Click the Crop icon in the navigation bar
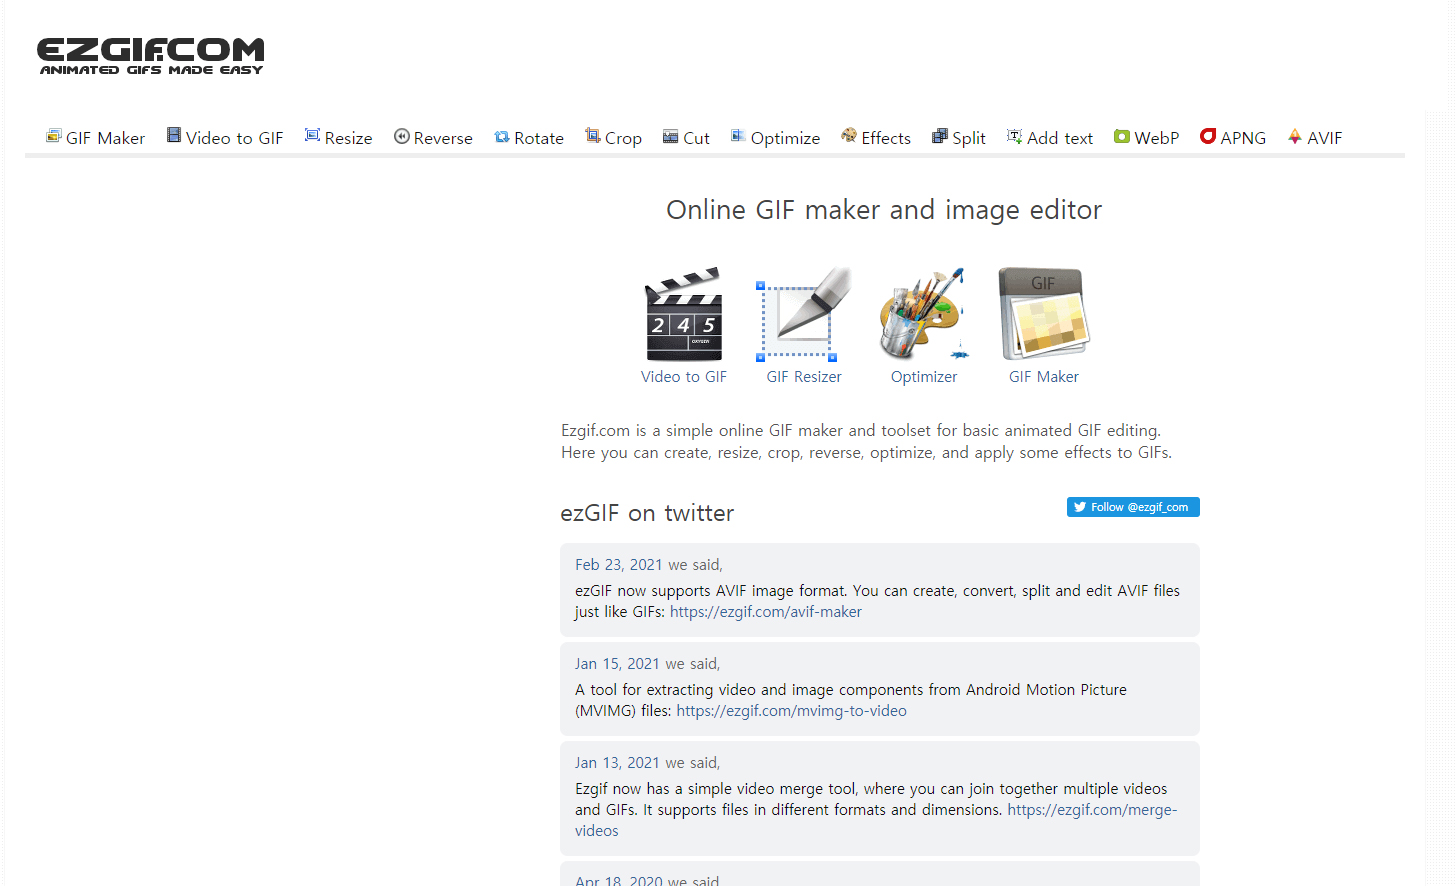The height and width of the screenshot is (886, 1455). tap(593, 136)
